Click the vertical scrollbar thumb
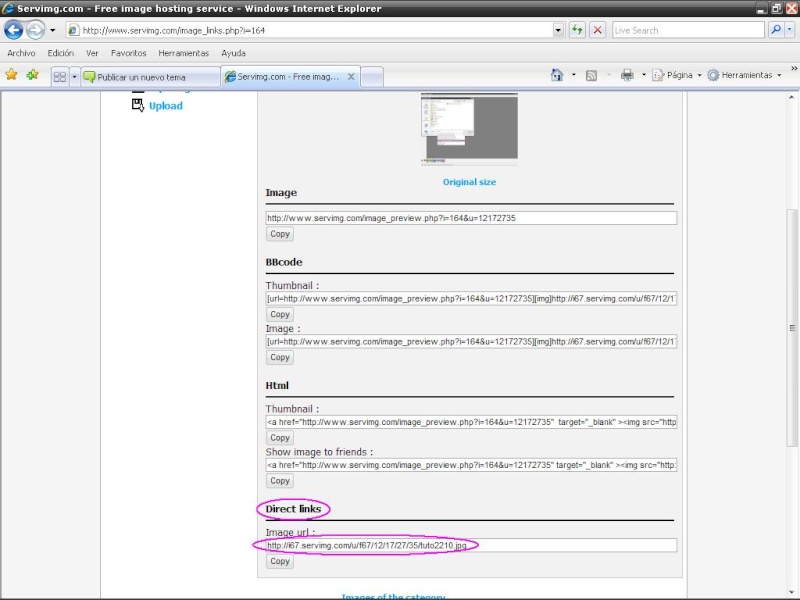Image resolution: width=800 pixels, height=600 pixels. tap(792, 328)
